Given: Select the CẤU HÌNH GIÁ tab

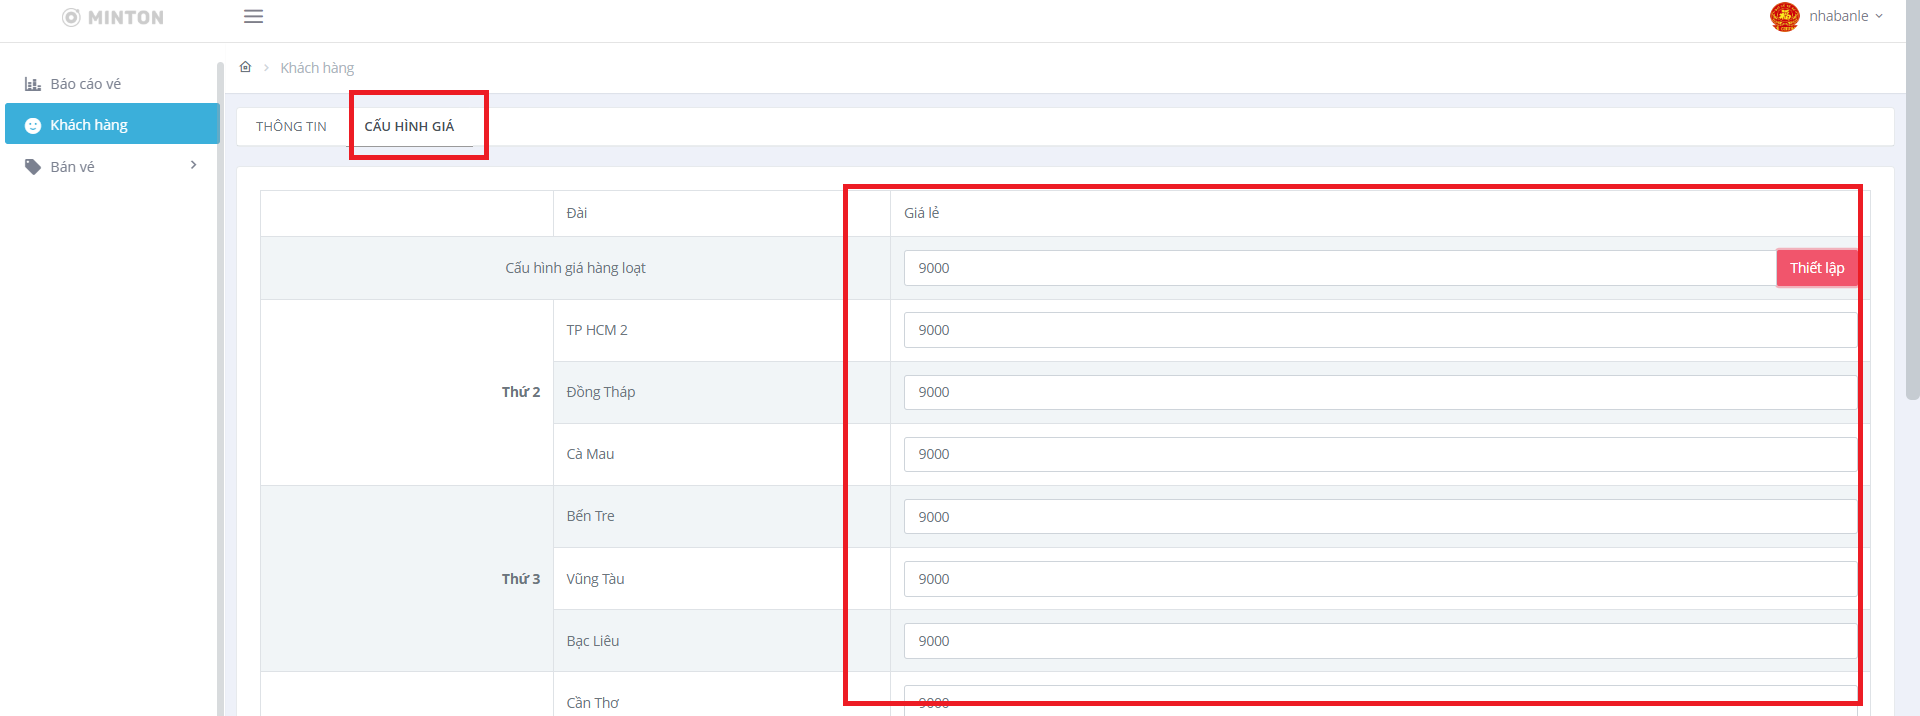Looking at the screenshot, I should 409,126.
